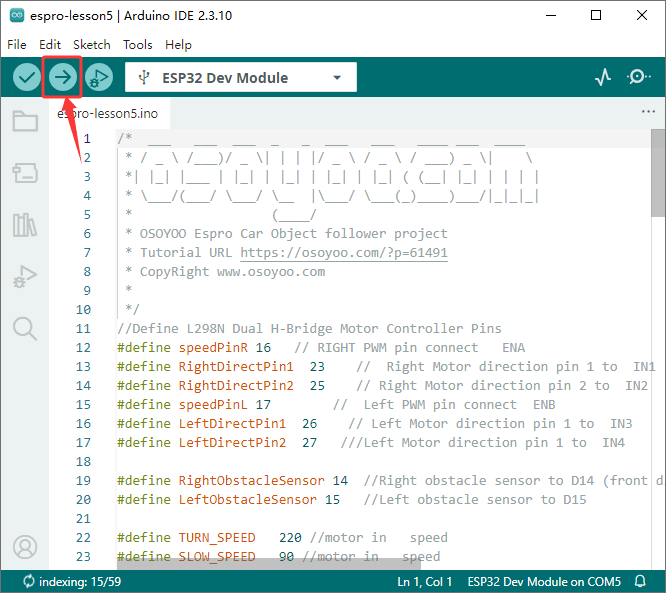Click 'speedPinL' on line 15
This screenshot has height=593, width=666.
click(213, 405)
